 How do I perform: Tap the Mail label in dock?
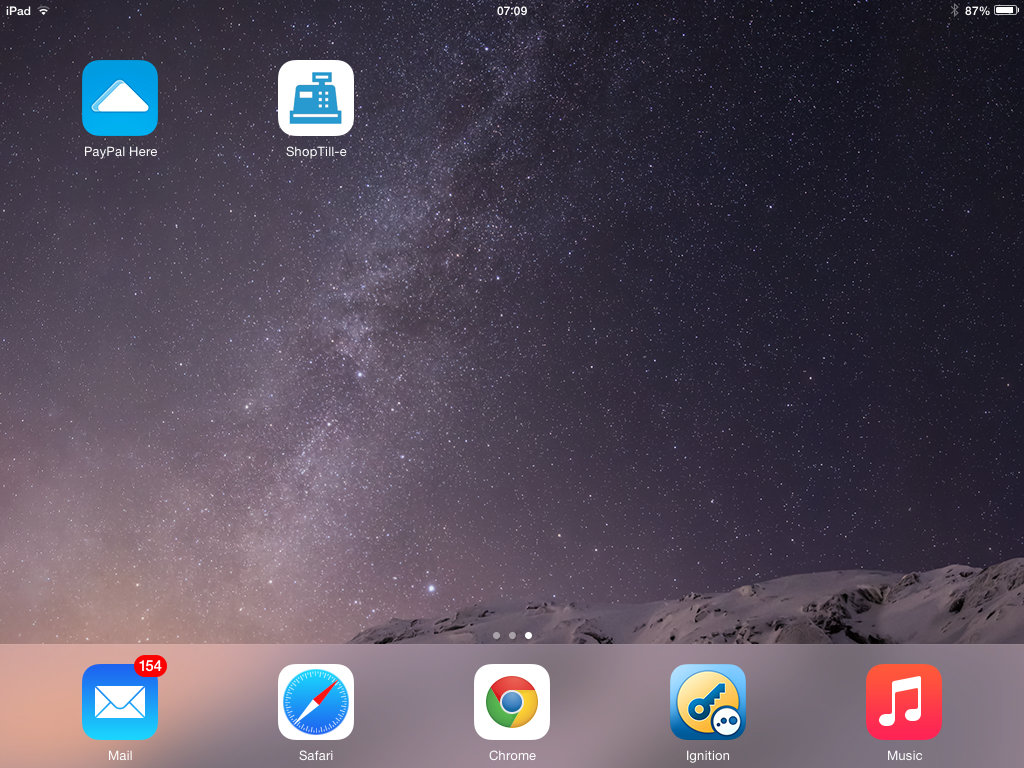pyautogui.click(x=120, y=756)
